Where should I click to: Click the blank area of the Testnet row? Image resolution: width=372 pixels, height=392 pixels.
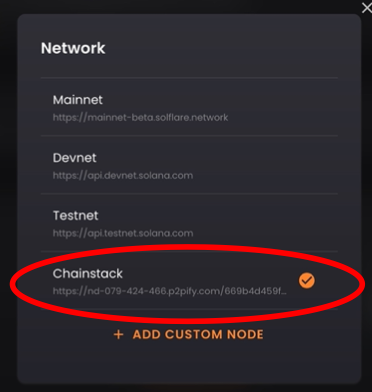point(267,222)
